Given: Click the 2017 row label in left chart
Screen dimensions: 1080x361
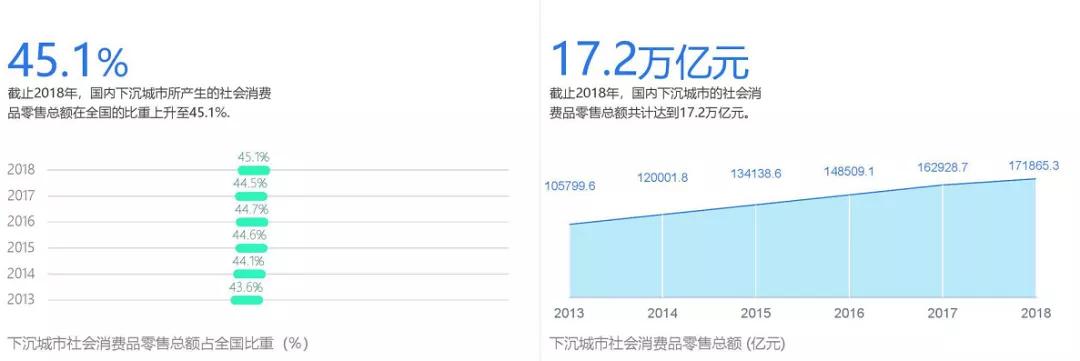Looking at the screenshot, I should 21,196.
